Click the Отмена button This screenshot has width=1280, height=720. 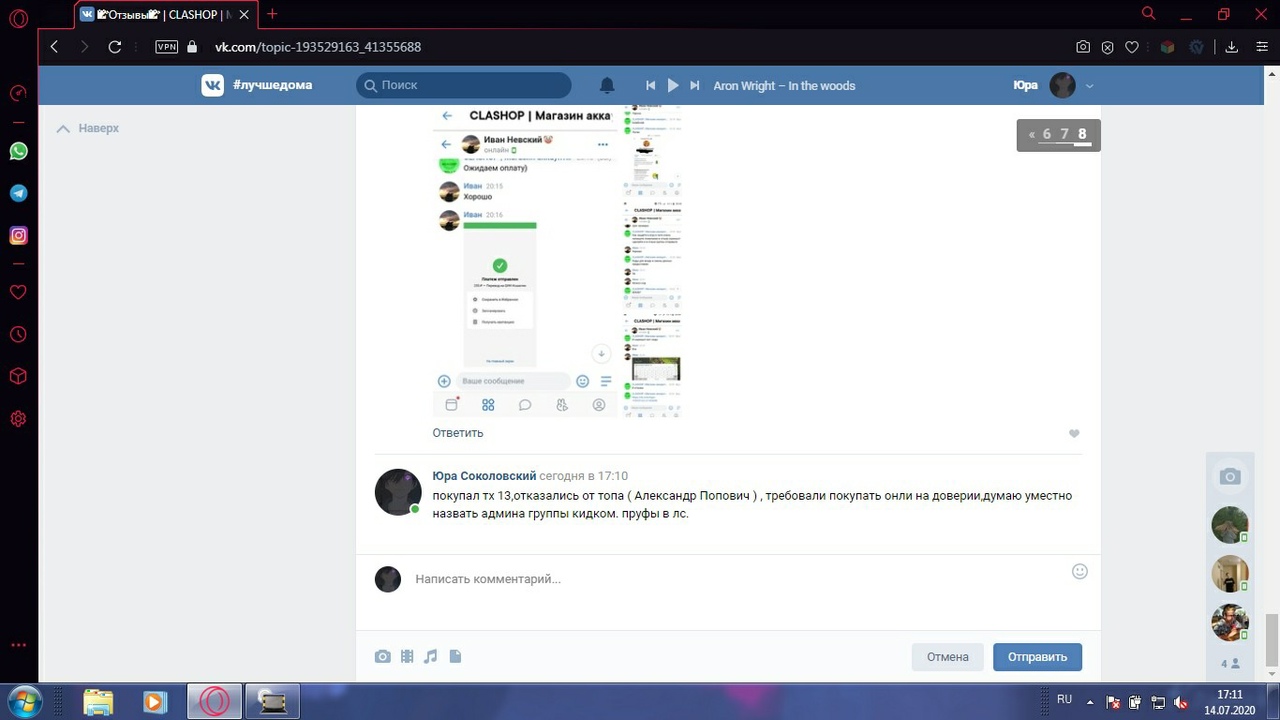point(947,657)
